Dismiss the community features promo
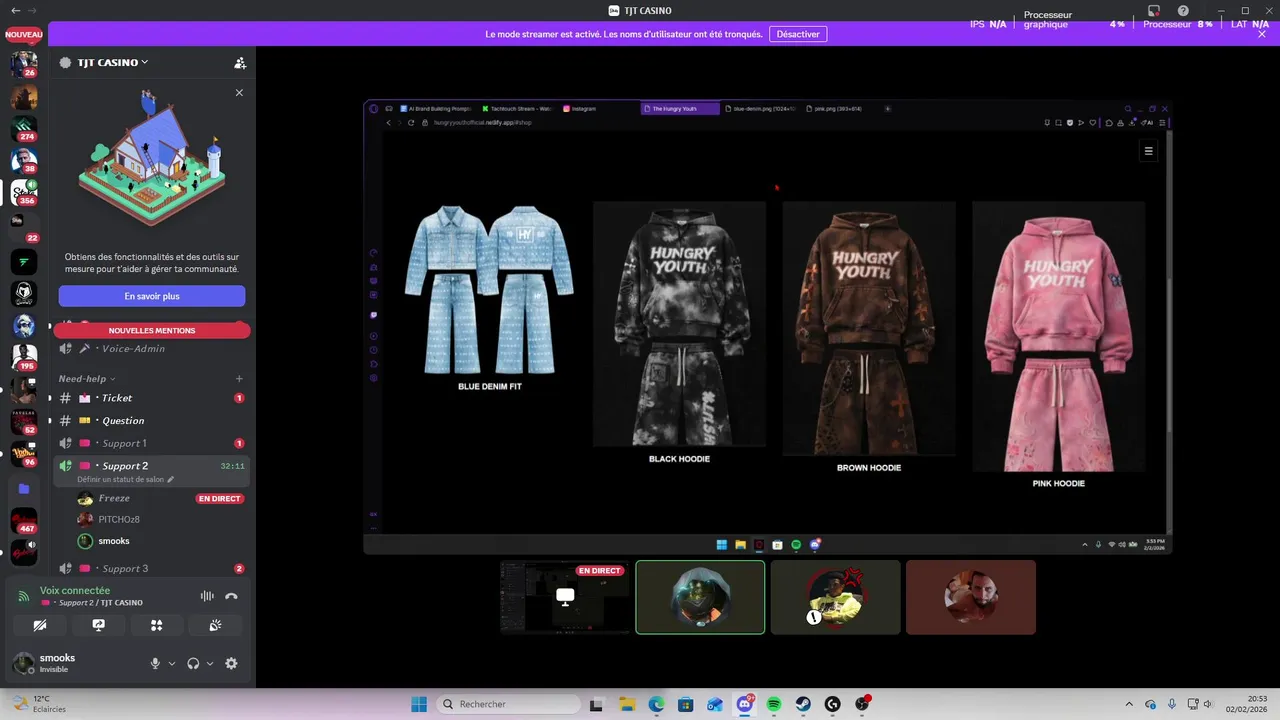 239,92
